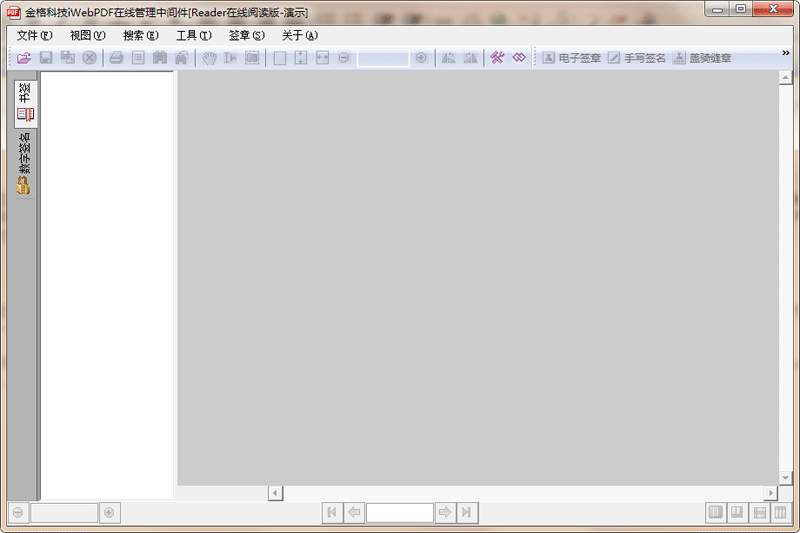Click the Find Next binoculars icon
The width and height of the screenshot is (800, 533).
click(x=182, y=58)
